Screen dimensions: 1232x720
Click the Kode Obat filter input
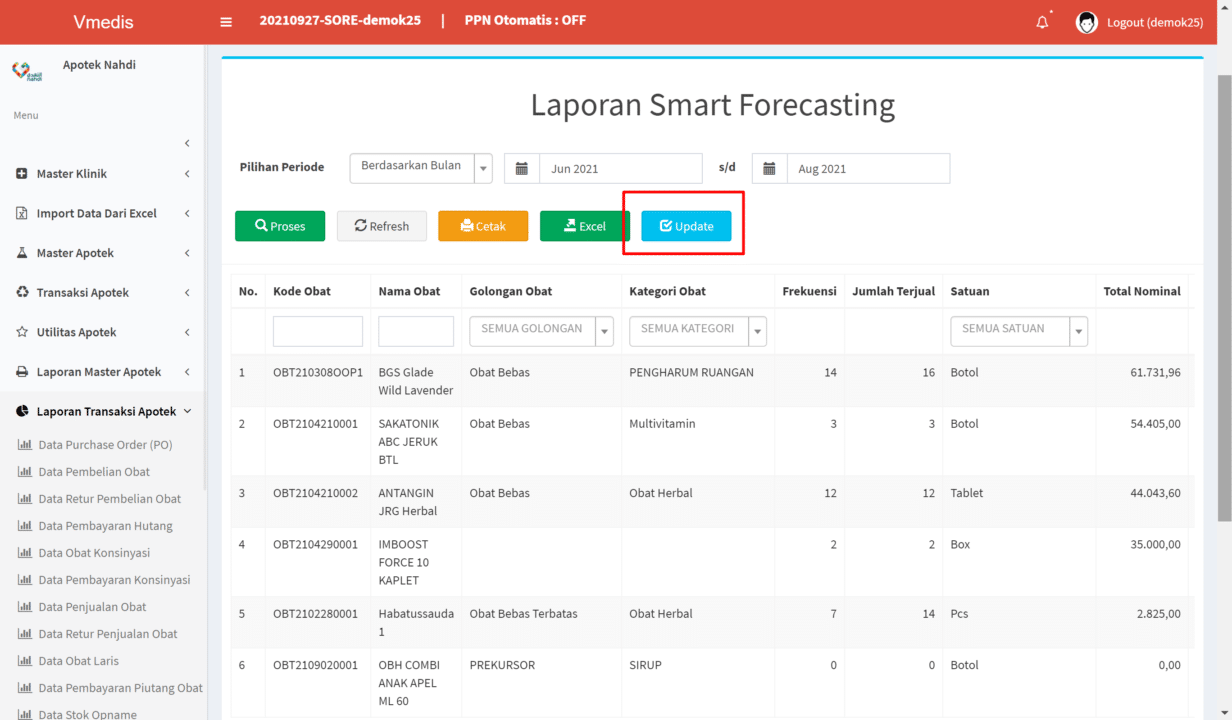318,331
